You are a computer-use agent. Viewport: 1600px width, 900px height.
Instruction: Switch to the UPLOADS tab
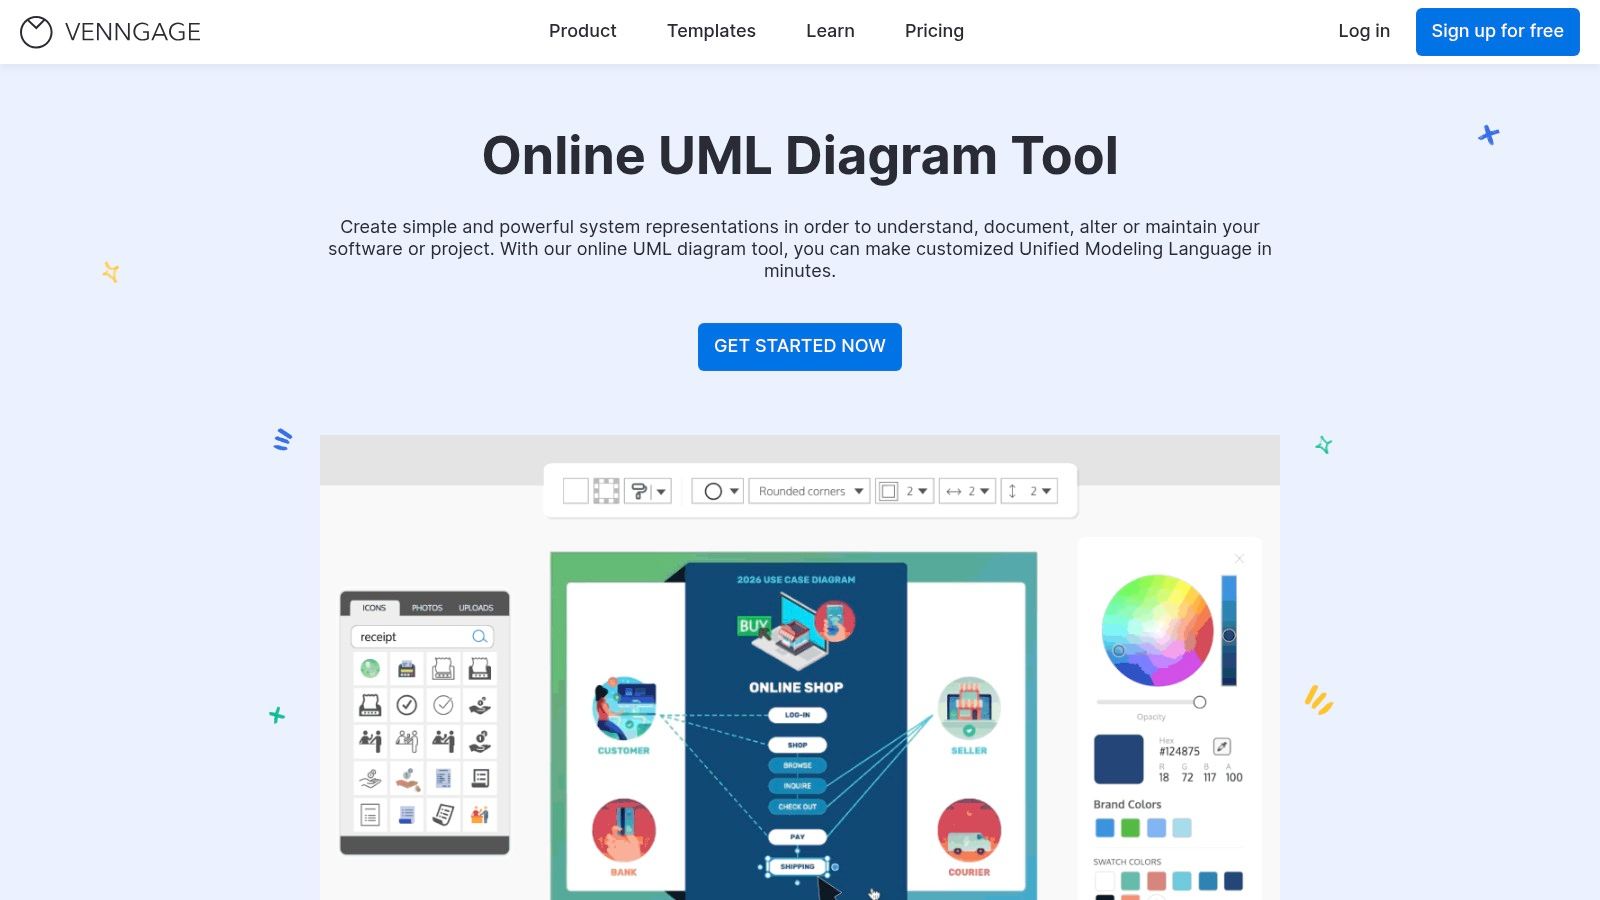[x=477, y=607]
